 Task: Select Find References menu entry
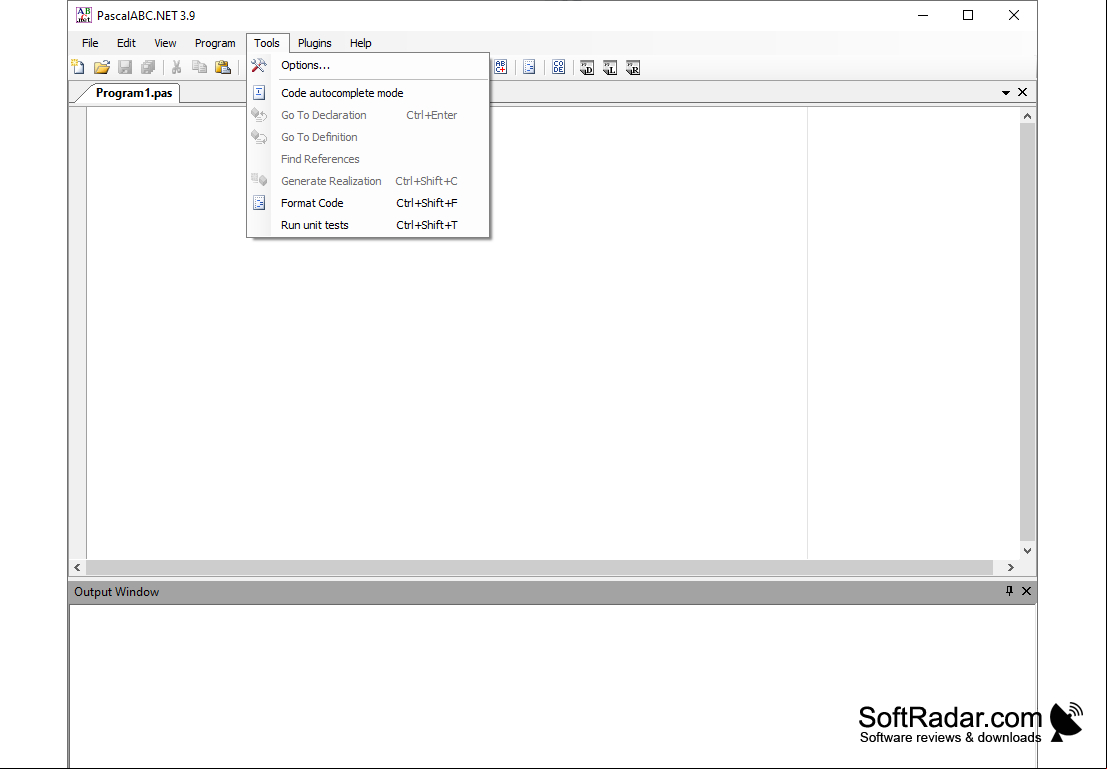(368, 159)
